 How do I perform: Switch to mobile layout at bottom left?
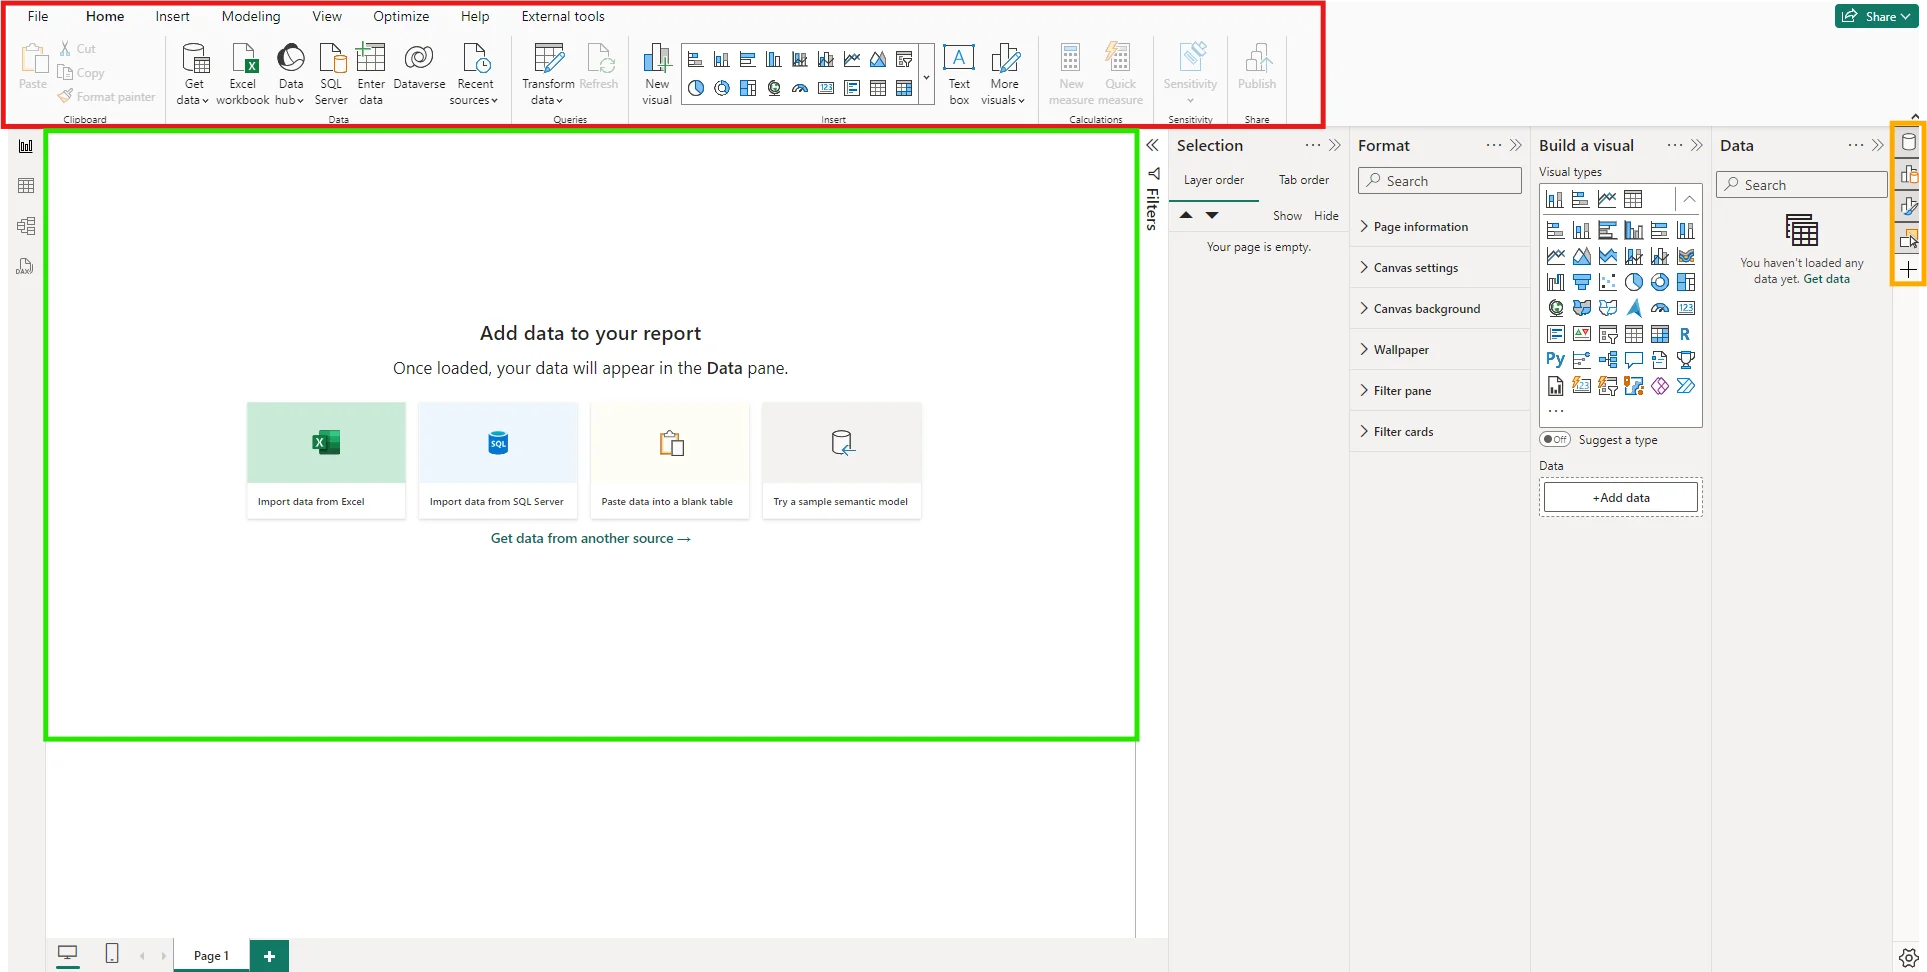click(x=112, y=954)
